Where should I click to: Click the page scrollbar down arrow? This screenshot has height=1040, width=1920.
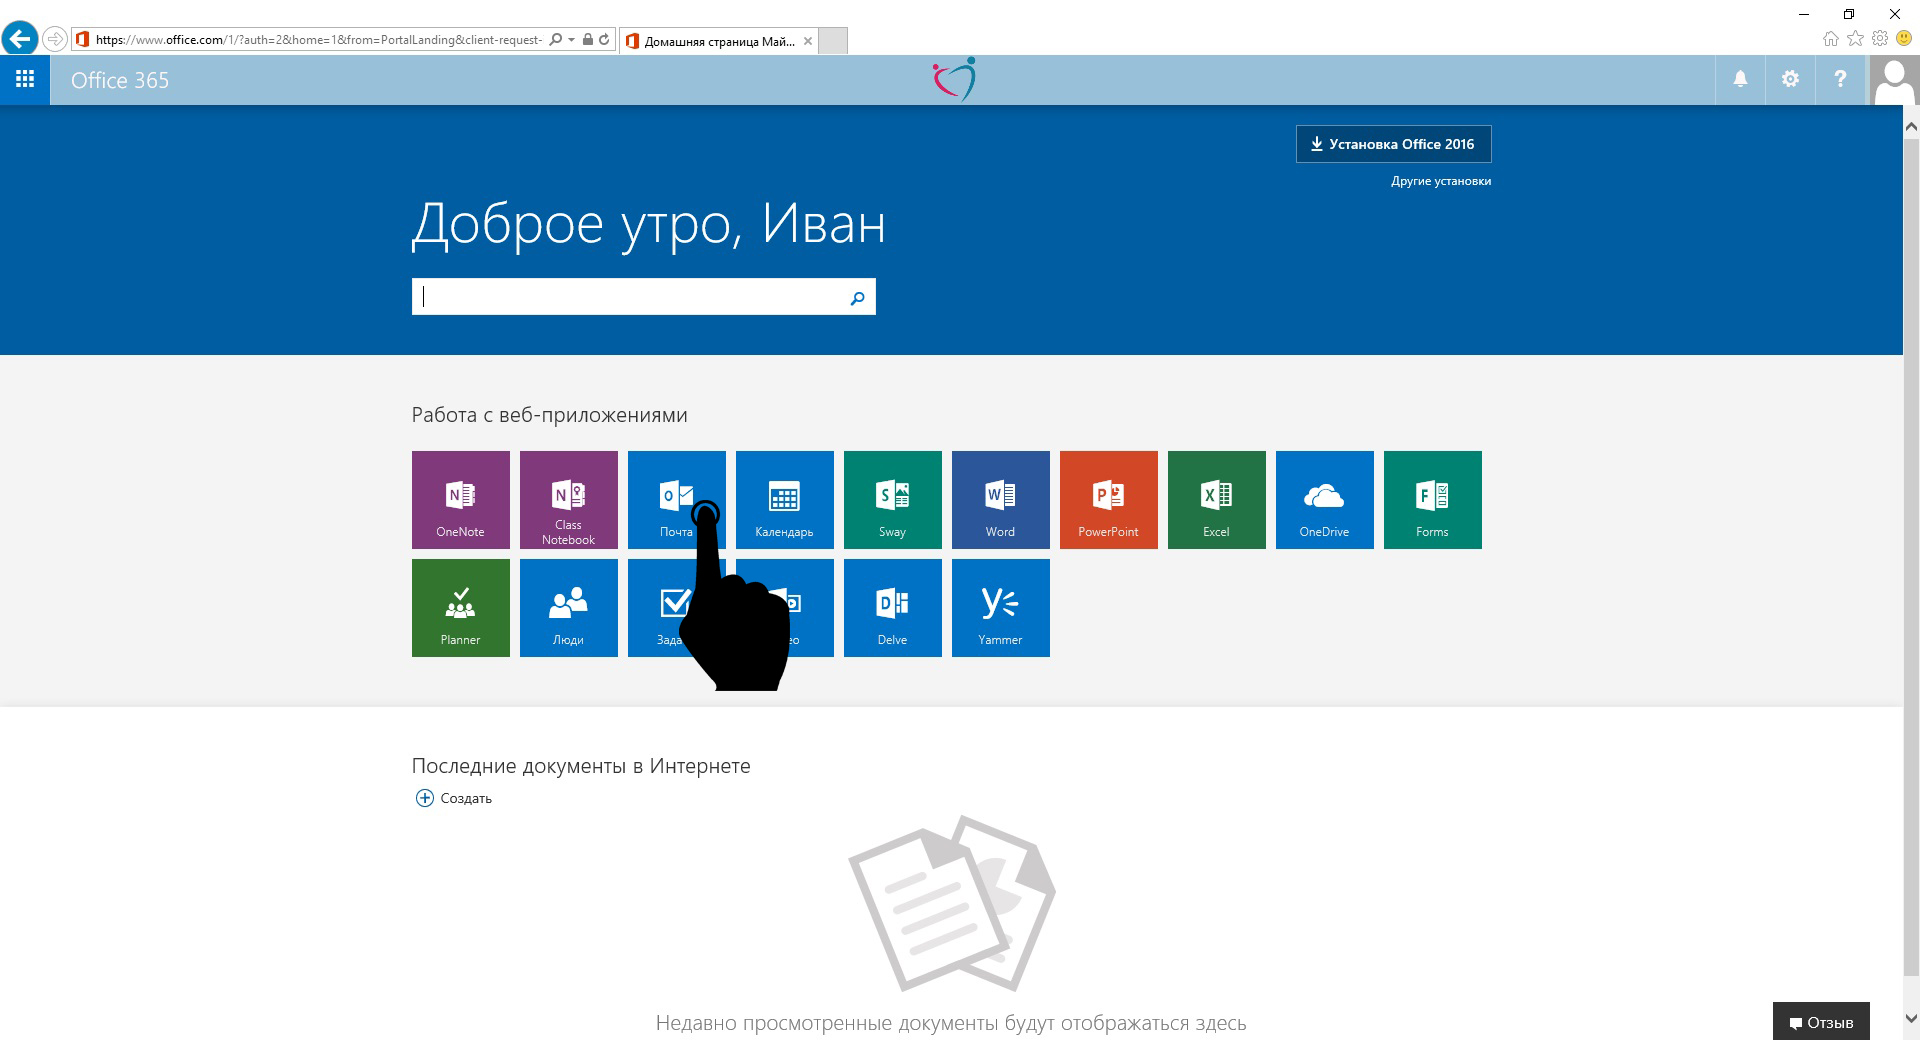coord(1911,1018)
